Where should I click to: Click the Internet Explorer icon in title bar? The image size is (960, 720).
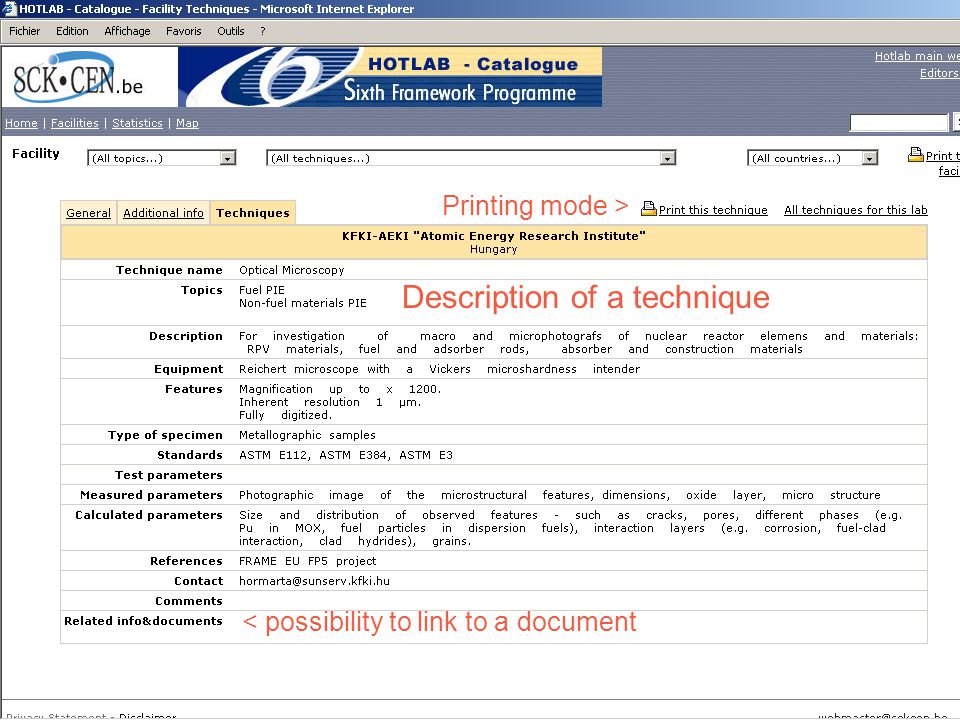tap(9, 9)
